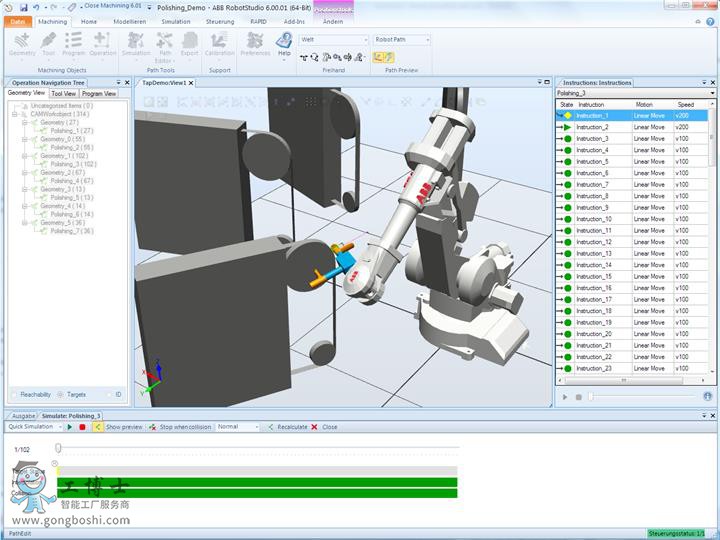Select the Targets radio button

coord(60,395)
